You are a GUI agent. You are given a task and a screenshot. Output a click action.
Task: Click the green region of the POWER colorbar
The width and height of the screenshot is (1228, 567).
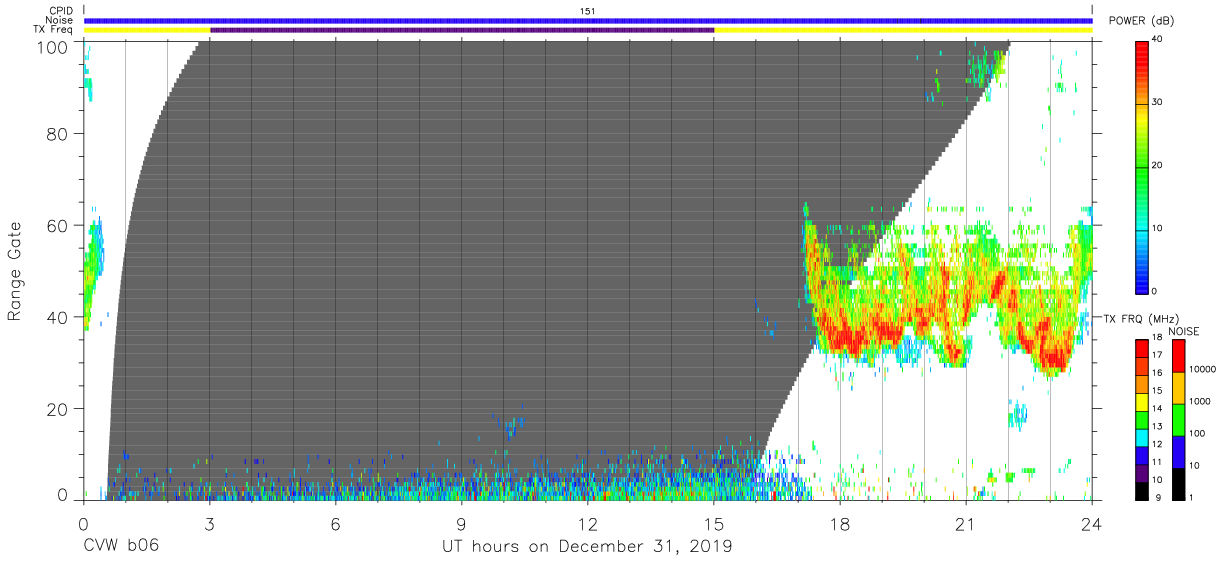point(1142,165)
